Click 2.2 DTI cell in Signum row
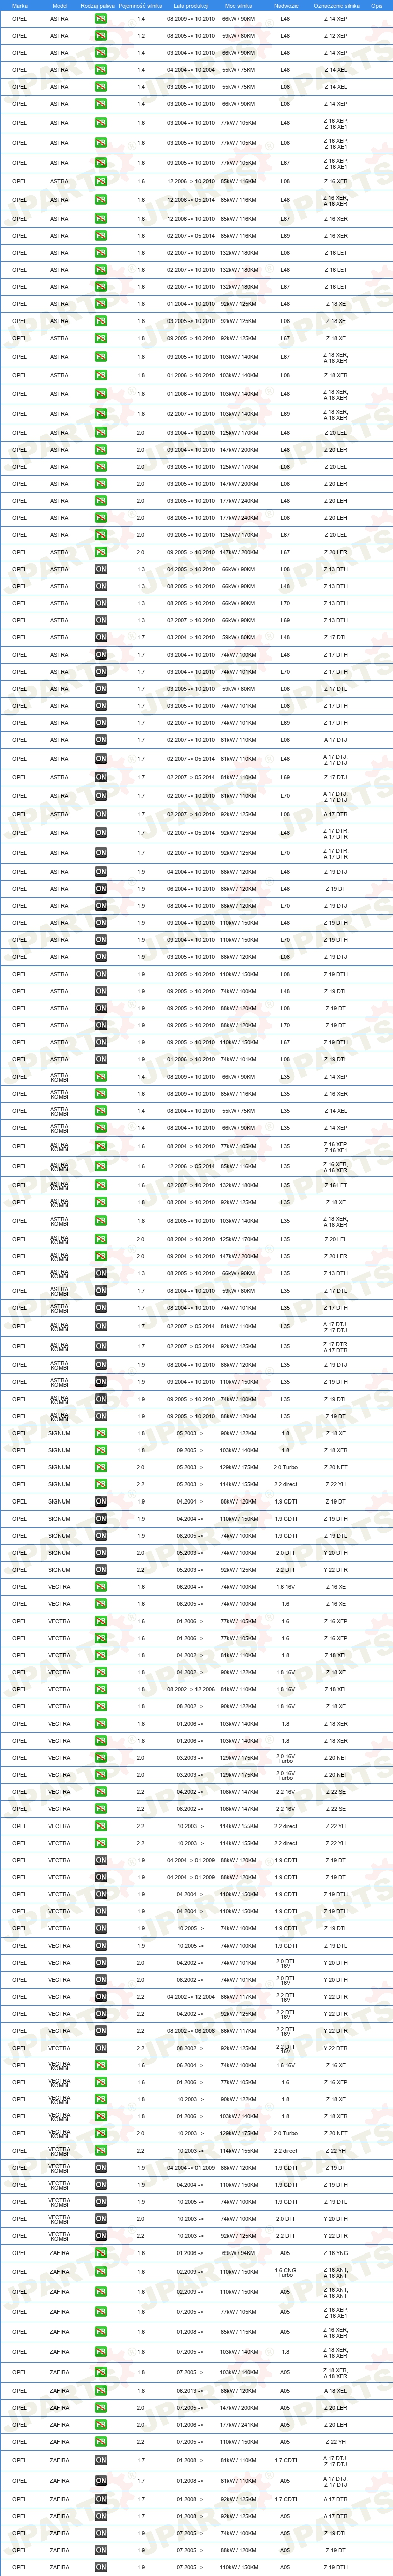 [285, 1569]
